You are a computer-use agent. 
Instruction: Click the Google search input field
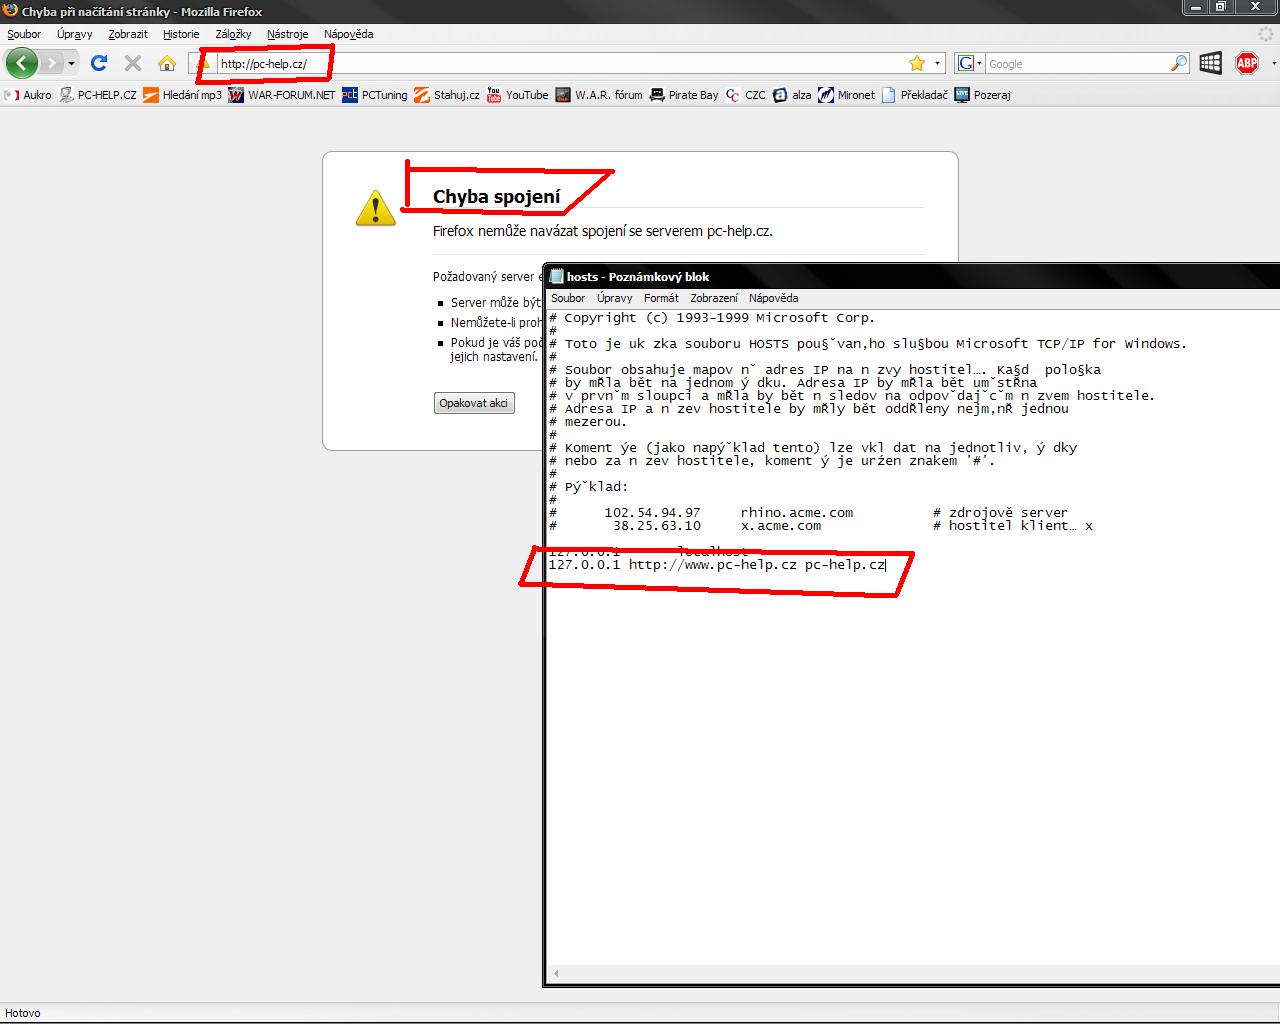point(1077,64)
